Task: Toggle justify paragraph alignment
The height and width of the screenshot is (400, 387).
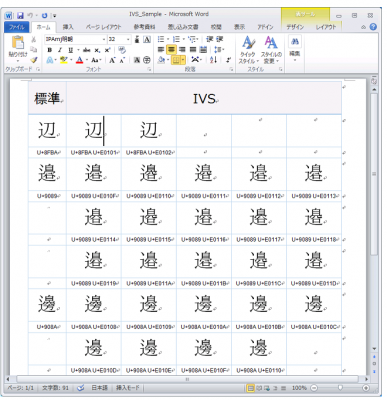Action: click(193, 50)
